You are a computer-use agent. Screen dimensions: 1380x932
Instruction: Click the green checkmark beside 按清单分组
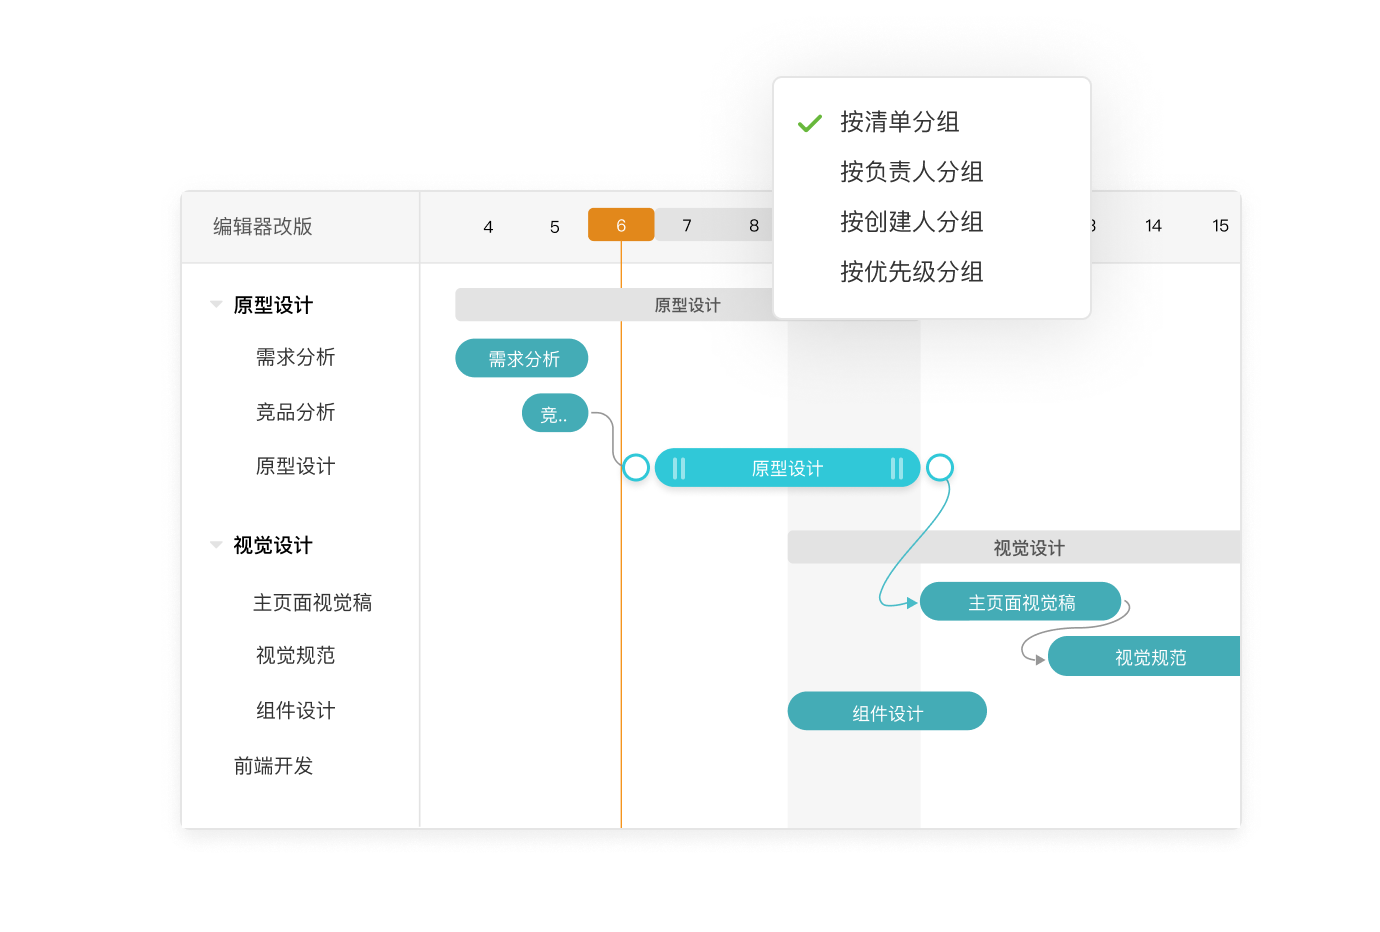coord(809,123)
